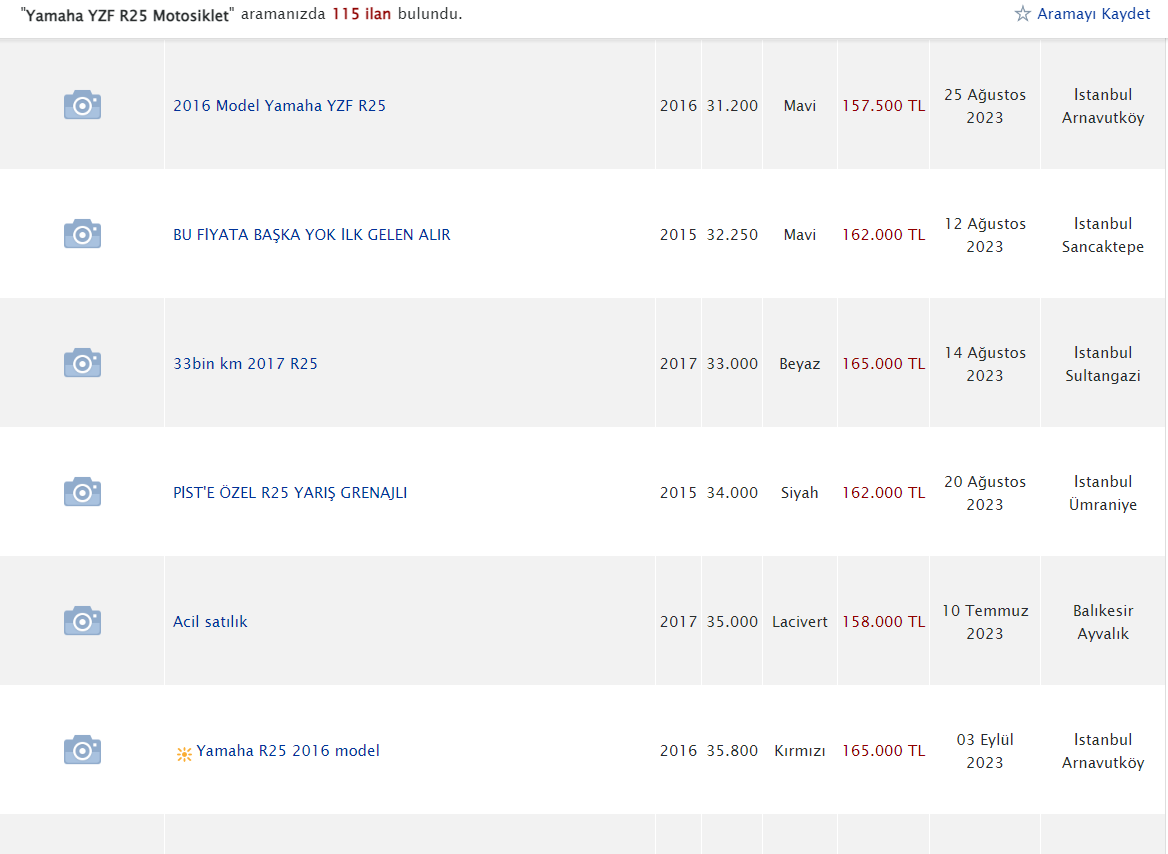Click camera icon for Yamaha R25 2016 model
This screenshot has width=1168, height=854.
[x=82, y=750]
